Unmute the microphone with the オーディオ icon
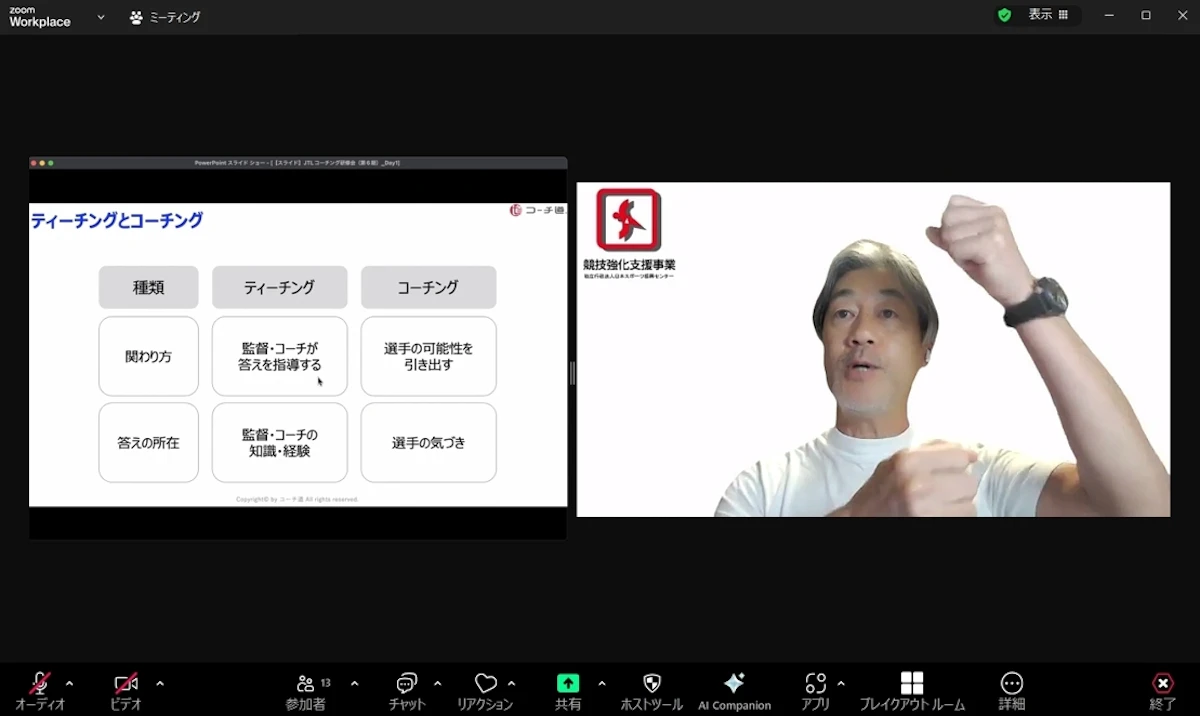1200x716 pixels. coord(40,684)
